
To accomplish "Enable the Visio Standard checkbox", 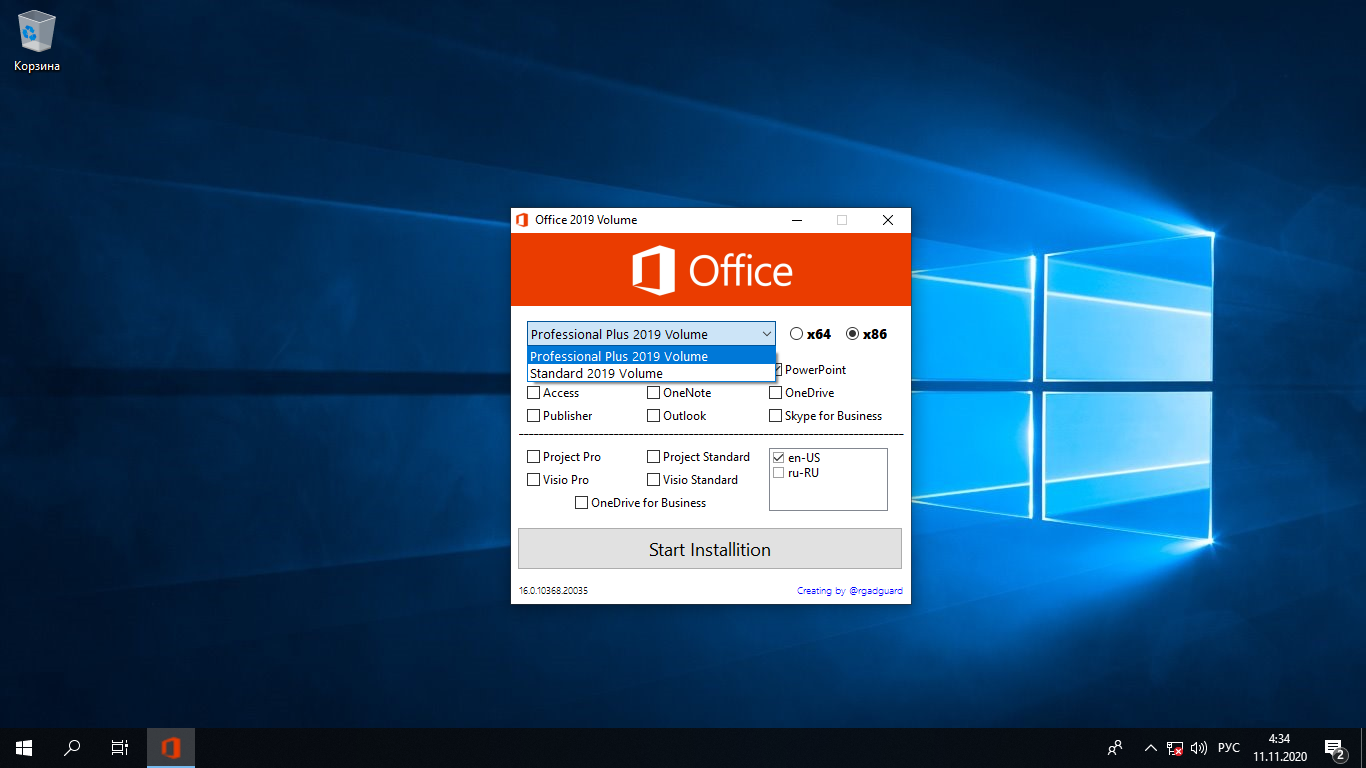I will point(653,480).
